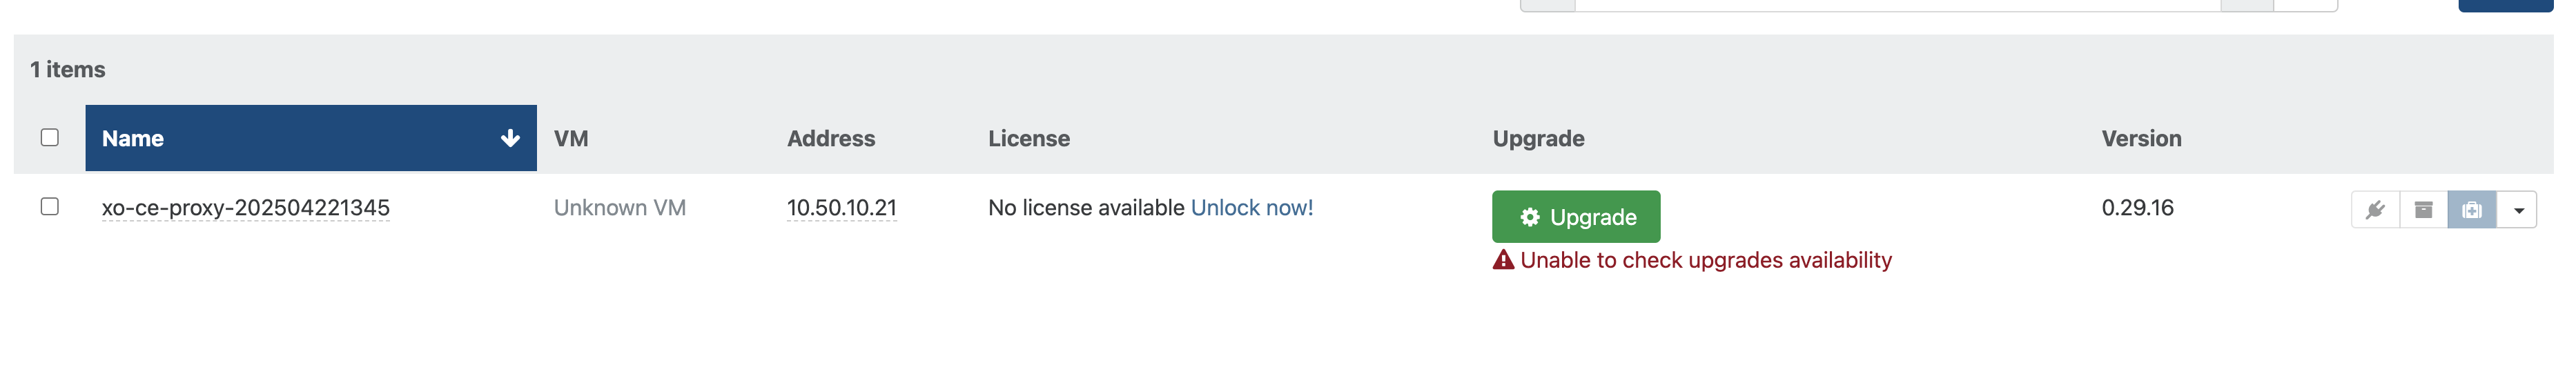This screenshot has height=374, width=2576.
Task: Click the Unknown VM text
Action: [619, 208]
